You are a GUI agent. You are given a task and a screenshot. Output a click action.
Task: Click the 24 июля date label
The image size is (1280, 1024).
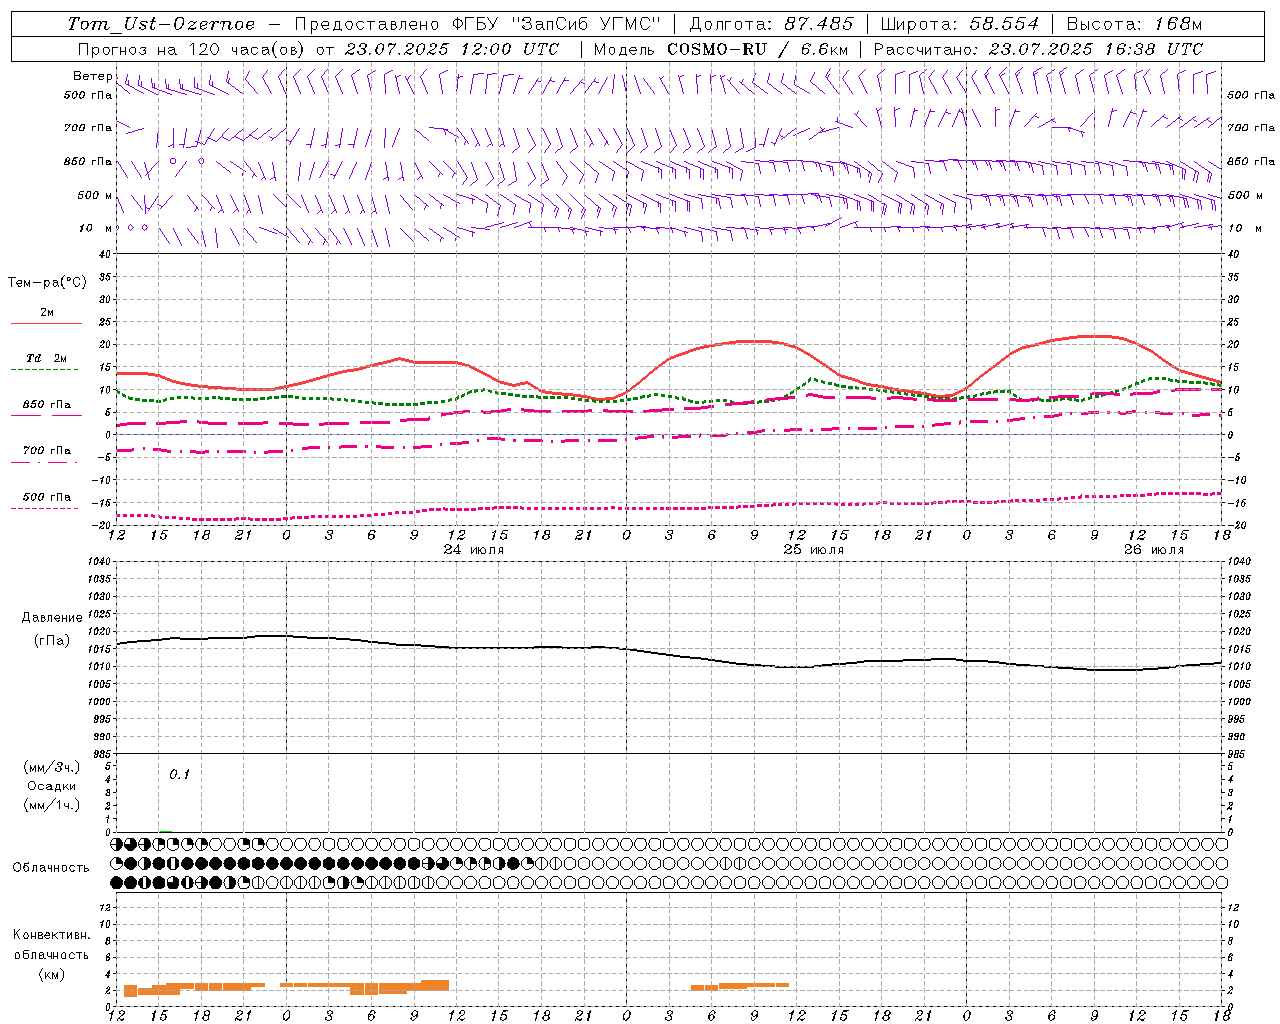coord(474,550)
